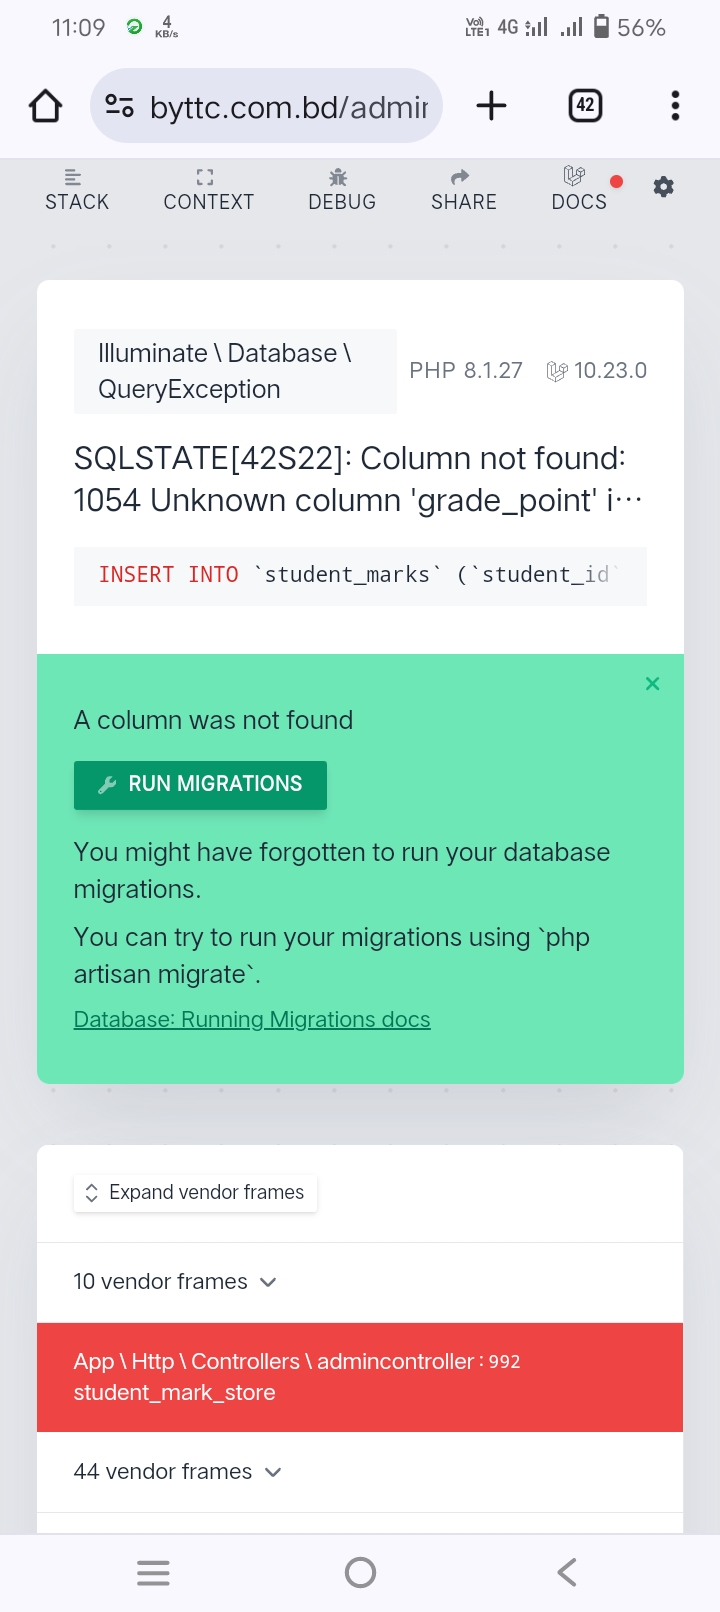Go to the STACK section

[x=76, y=190]
